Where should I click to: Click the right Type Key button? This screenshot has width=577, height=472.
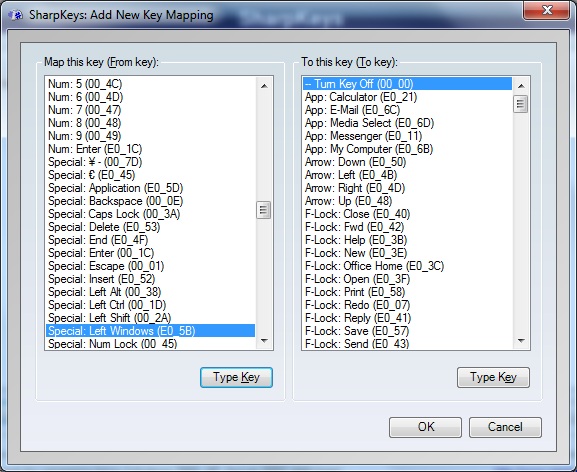(x=493, y=377)
